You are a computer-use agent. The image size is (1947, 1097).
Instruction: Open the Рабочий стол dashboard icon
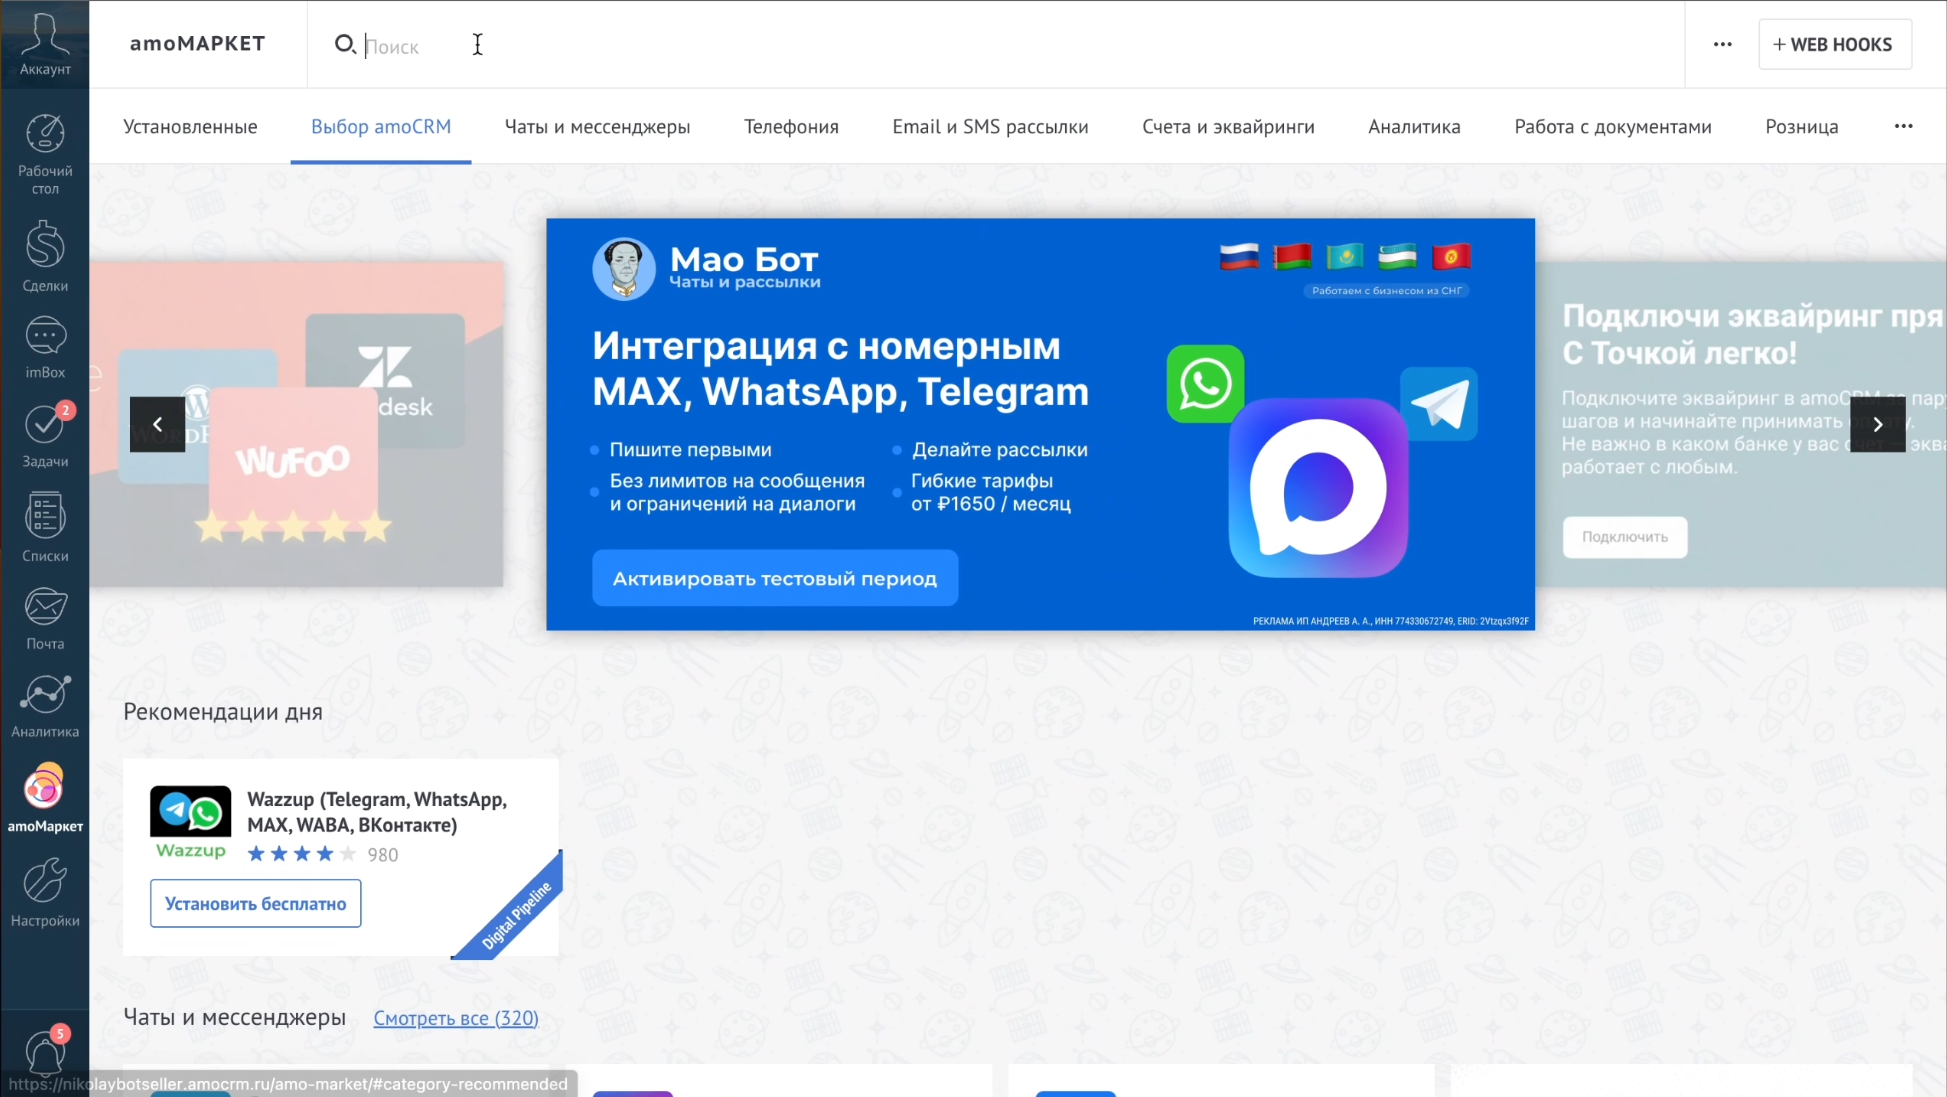[x=45, y=152]
